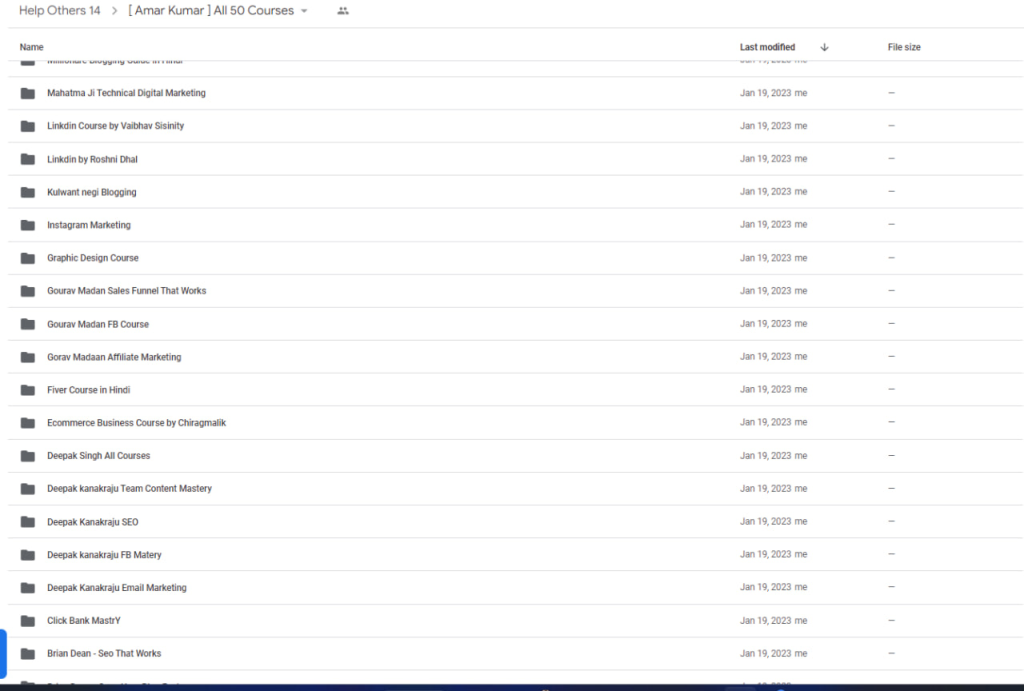Select Ecommerce Business Course by Chiragmalik name

pyautogui.click(x=136, y=423)
